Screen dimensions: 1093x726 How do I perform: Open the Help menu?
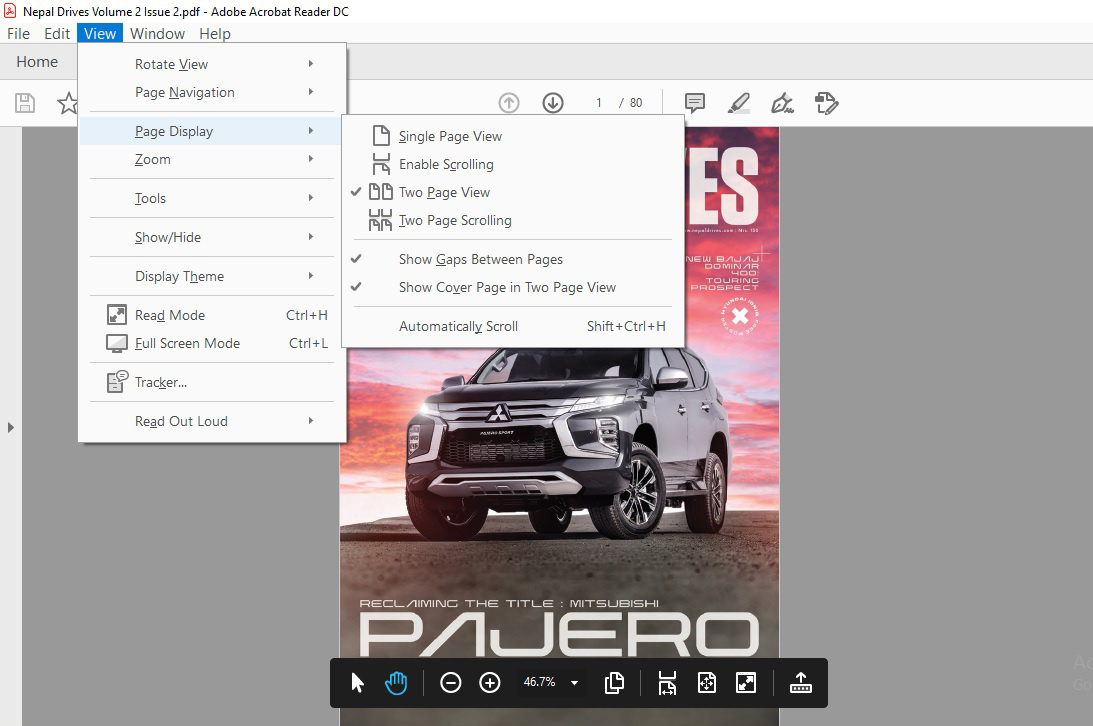pyautogui.click(x=215, y=33)
